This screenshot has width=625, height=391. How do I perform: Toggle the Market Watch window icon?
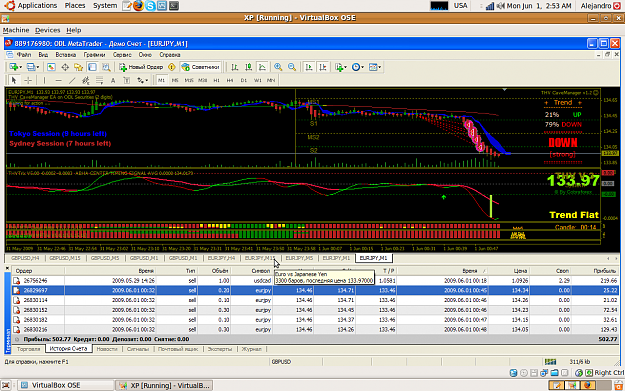click(51, 67)
